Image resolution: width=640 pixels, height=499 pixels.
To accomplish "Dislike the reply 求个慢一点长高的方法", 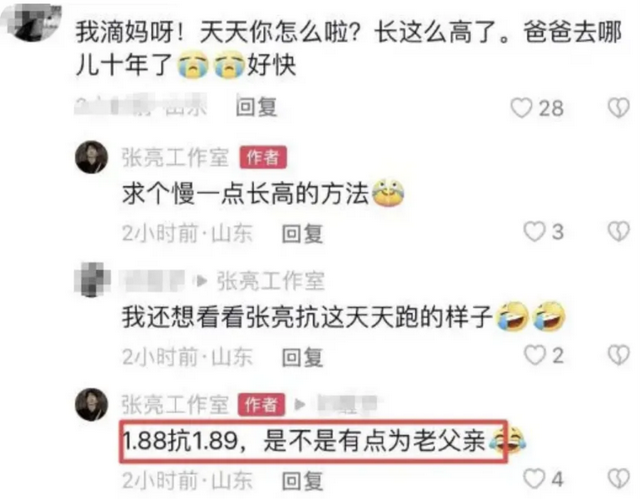I will pyautogui.click(x=619, y=232).
